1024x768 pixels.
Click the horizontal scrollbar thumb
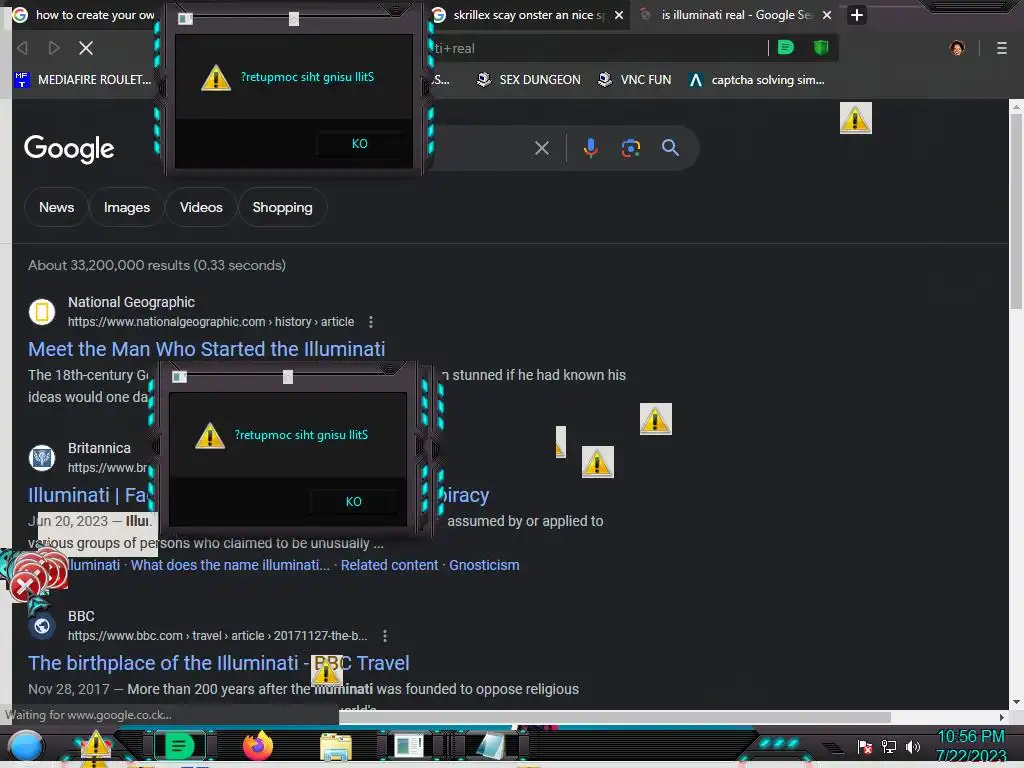coord(615,716)
